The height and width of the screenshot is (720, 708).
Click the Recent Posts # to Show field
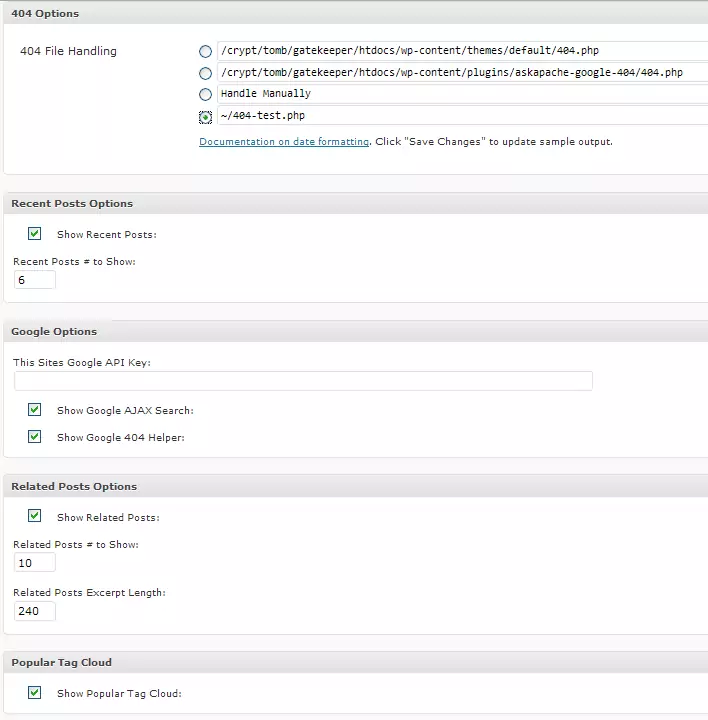click(35, 280)
